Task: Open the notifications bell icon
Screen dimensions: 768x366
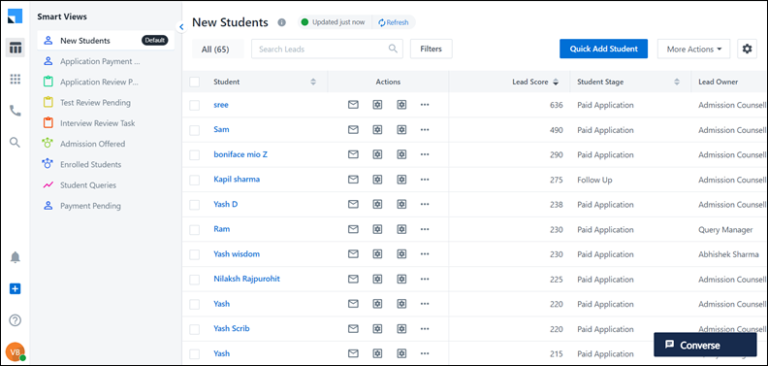Action: [15, 257]
